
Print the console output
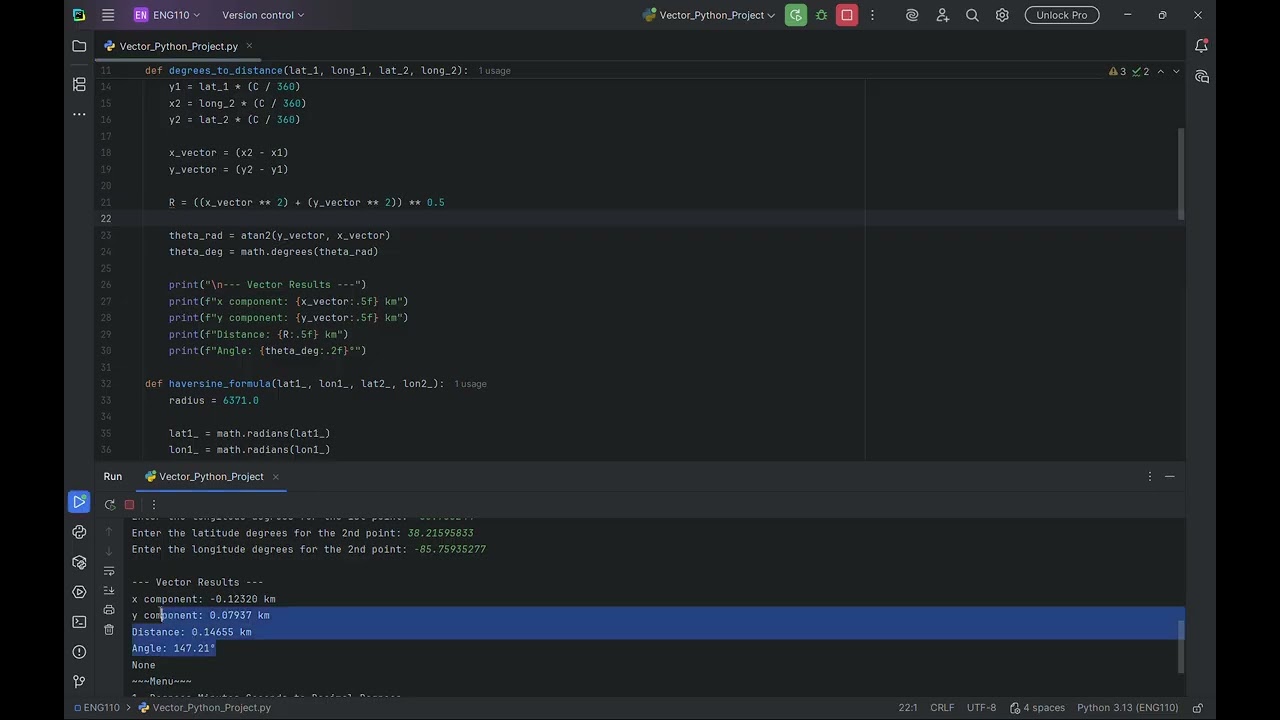tap(109, 610)
